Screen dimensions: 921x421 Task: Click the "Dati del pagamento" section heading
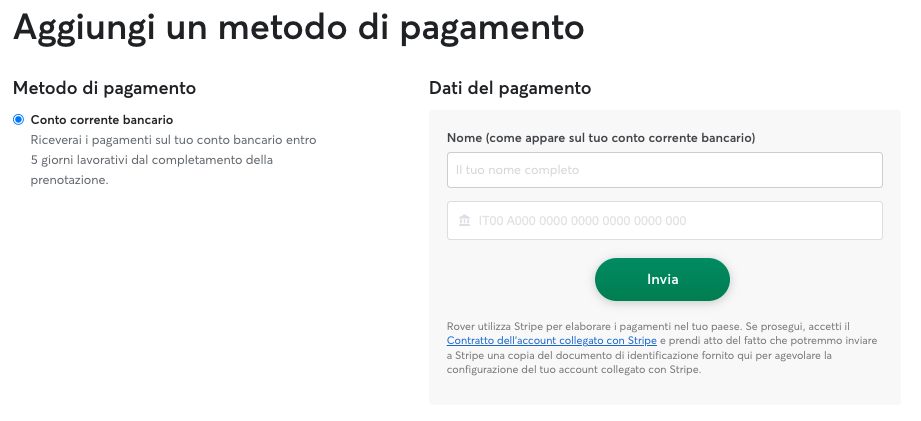[510, 88]
